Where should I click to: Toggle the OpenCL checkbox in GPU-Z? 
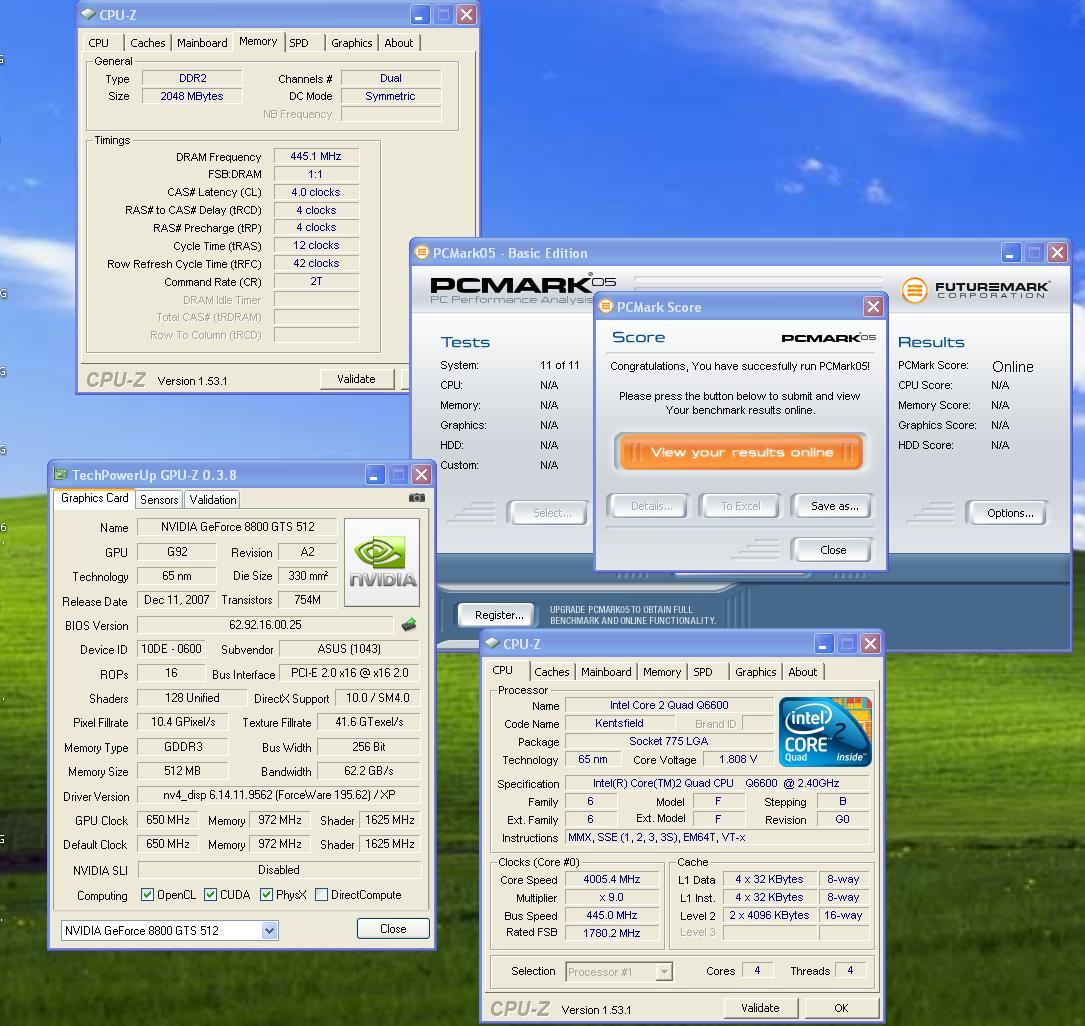click(x=147, y=895)
